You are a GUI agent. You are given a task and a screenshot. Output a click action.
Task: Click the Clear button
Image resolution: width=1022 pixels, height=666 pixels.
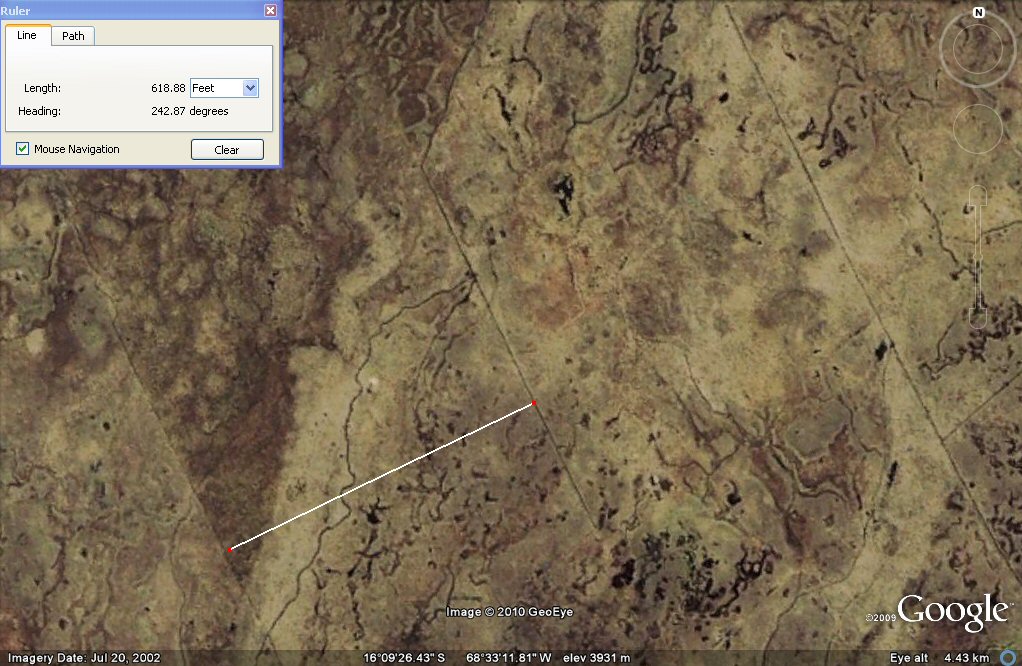[227, 149]
